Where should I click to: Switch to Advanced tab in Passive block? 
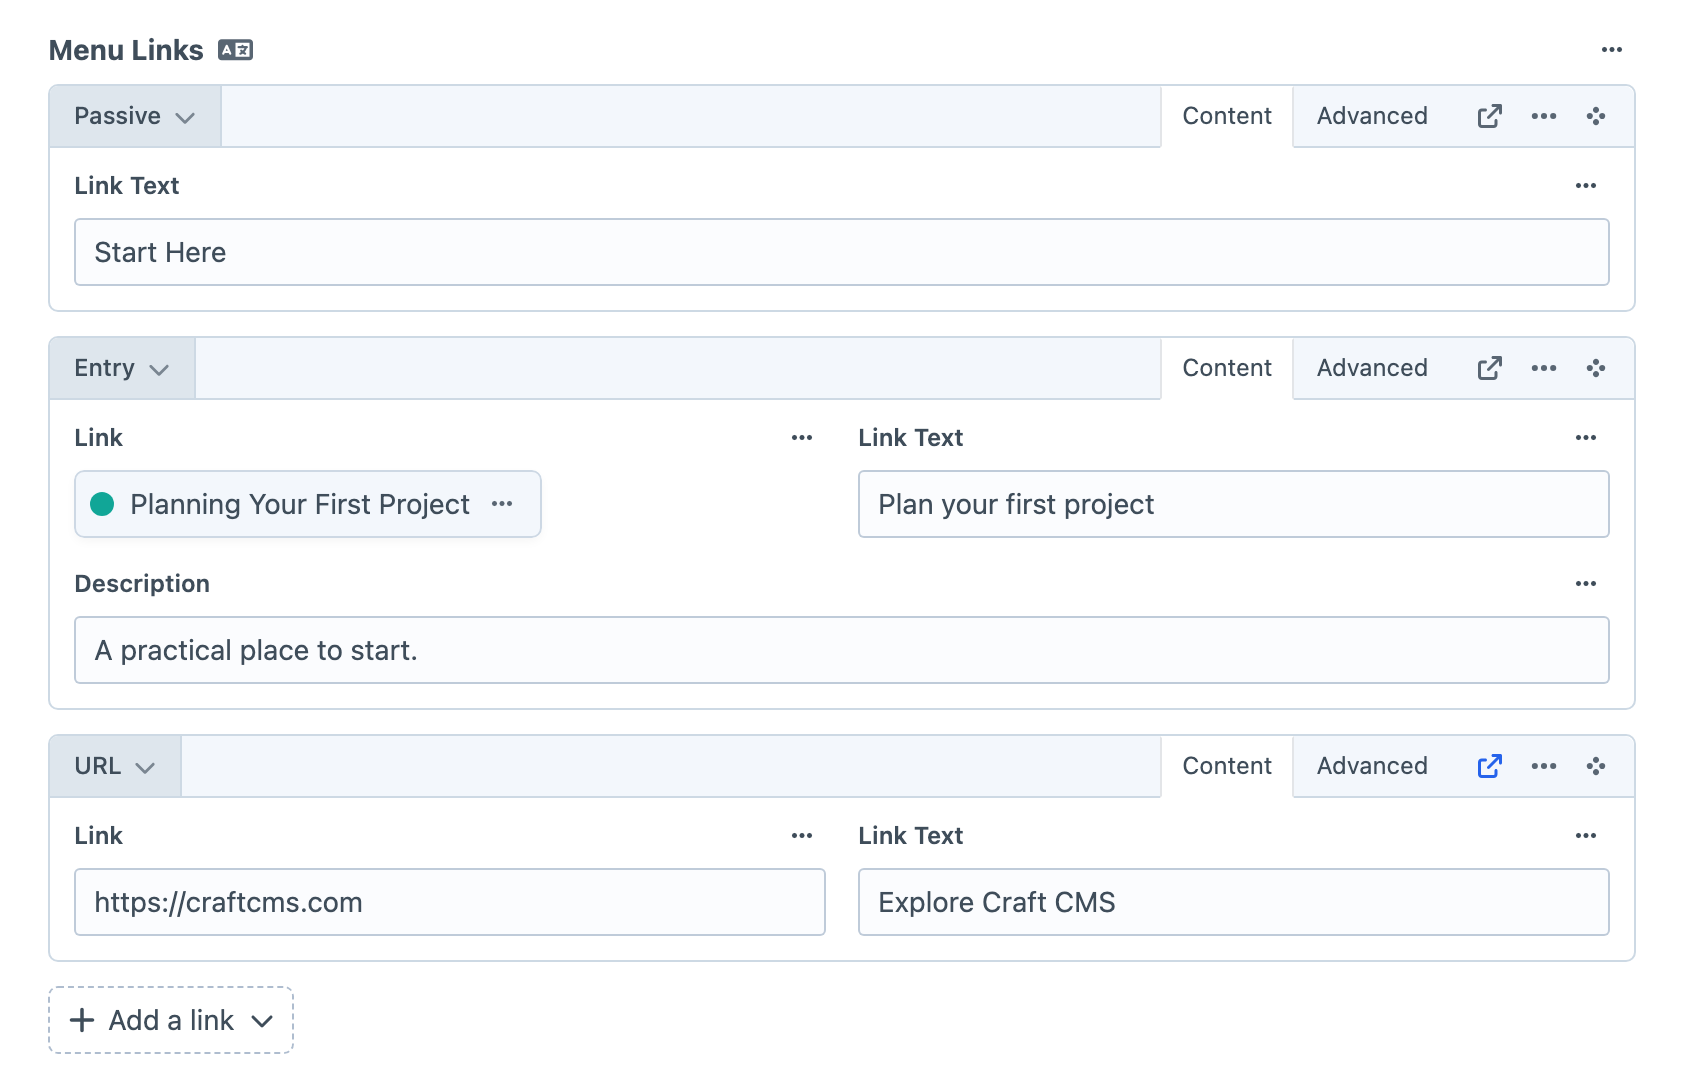click(x=1372, y=116)
